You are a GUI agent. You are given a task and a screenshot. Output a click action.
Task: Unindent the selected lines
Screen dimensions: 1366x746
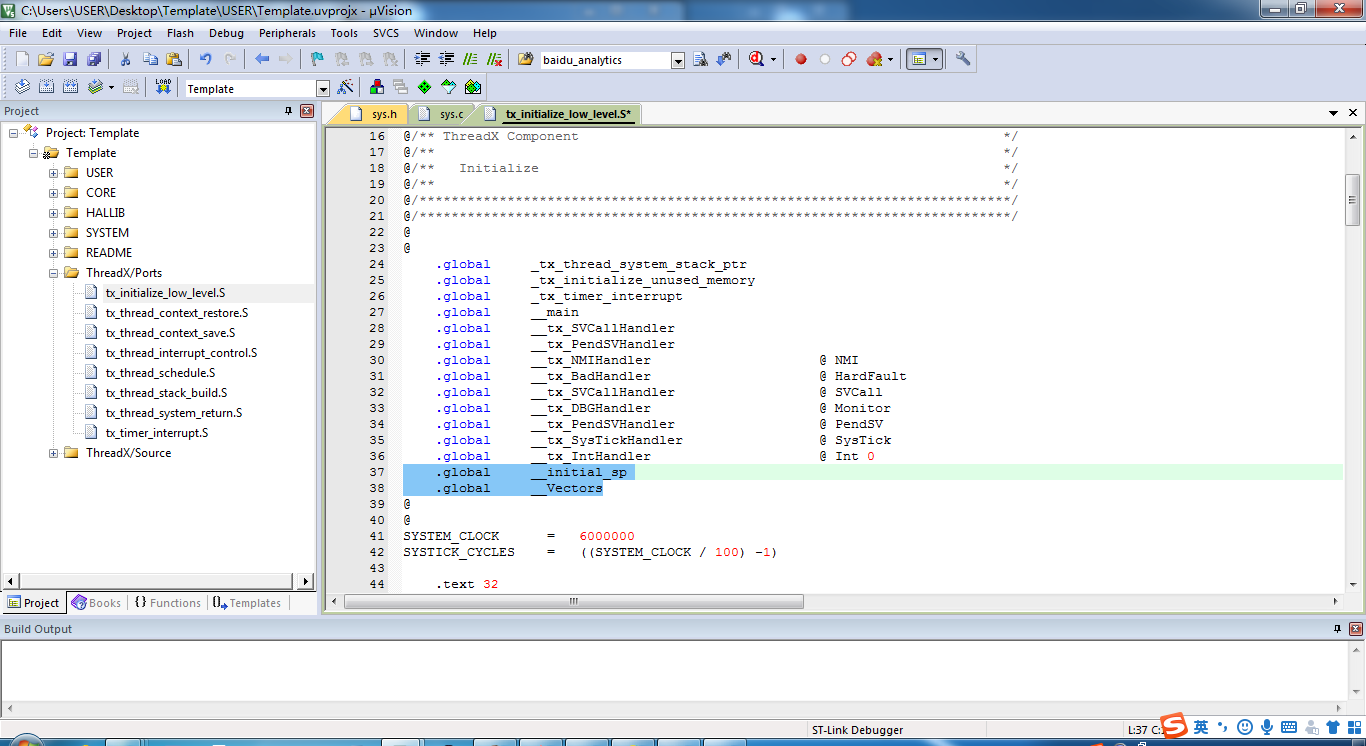[x=446, y=60]
